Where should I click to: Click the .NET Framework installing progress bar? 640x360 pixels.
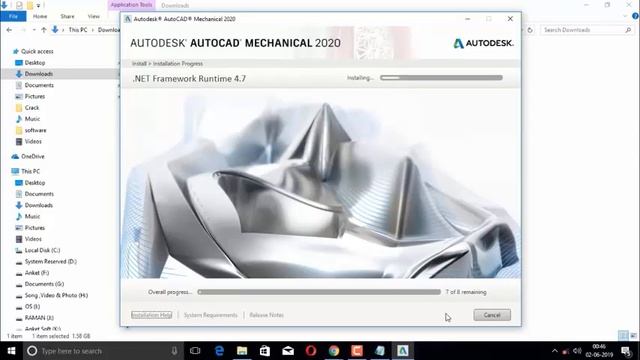pyautogui.click(x=441, y=78)
